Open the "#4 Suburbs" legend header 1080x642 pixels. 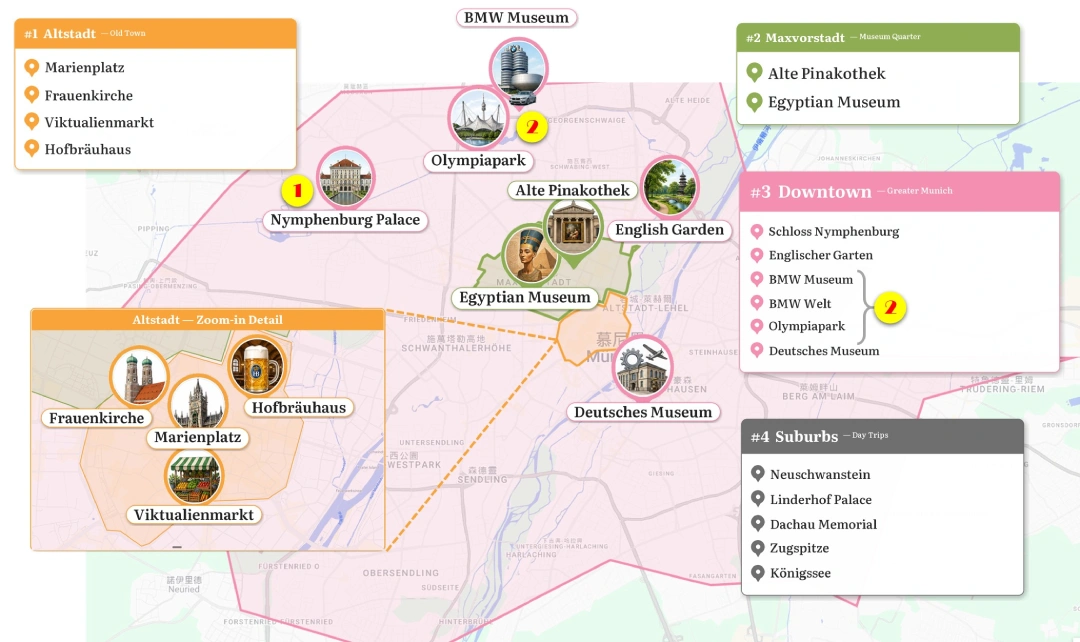(882, 436)
